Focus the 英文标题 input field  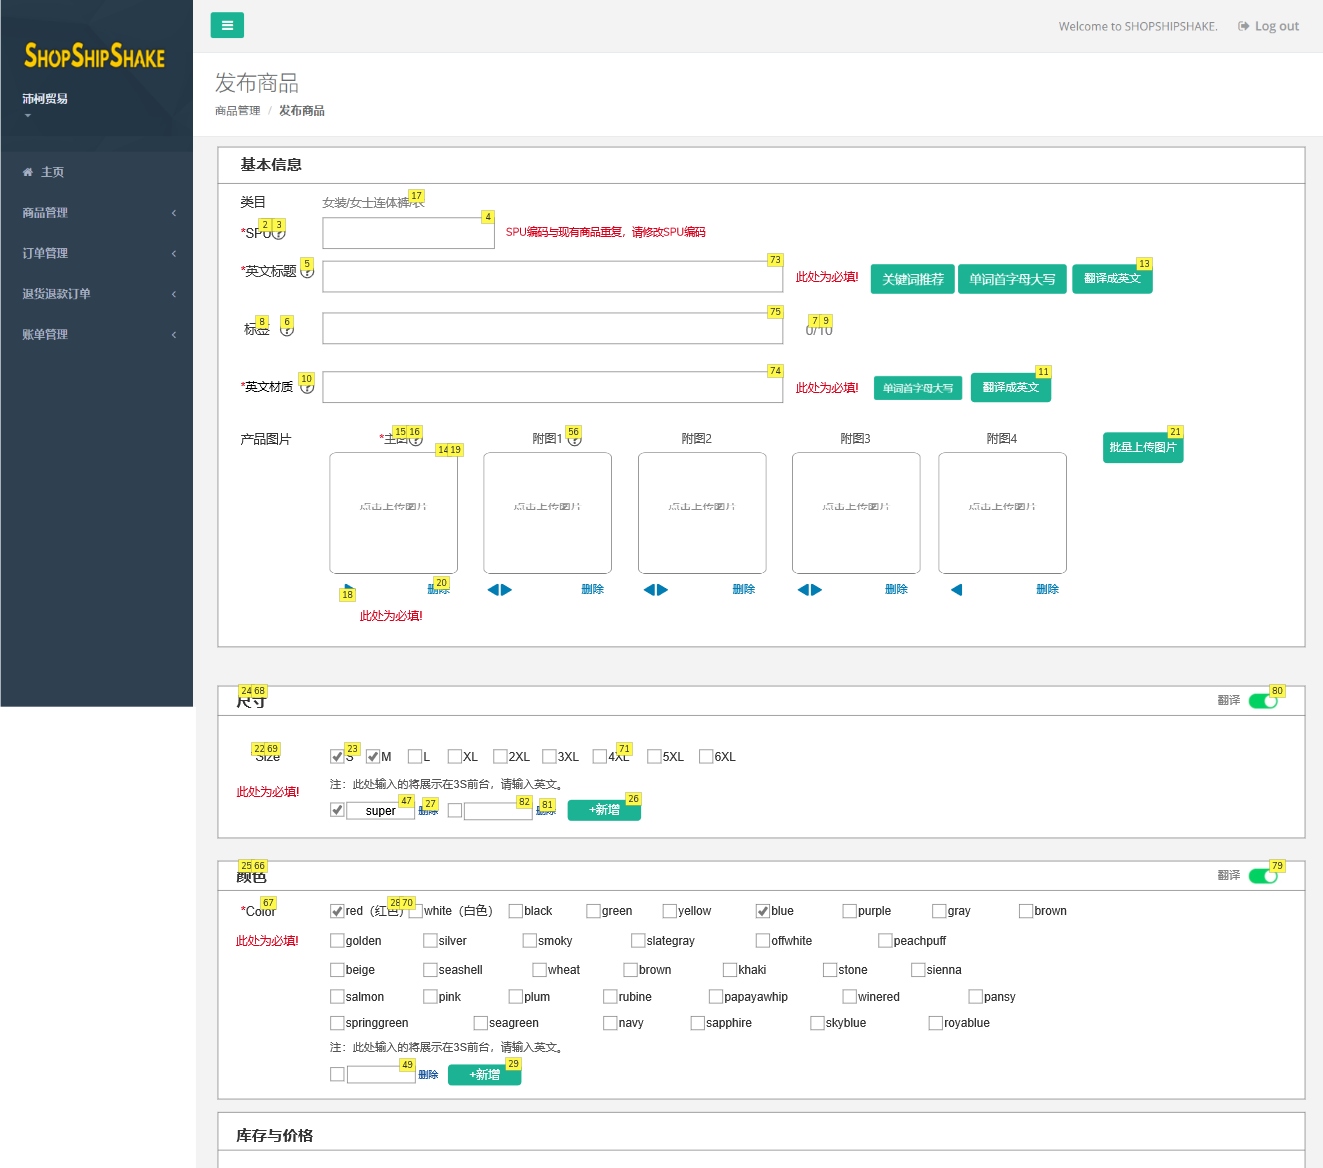point(552,277)
